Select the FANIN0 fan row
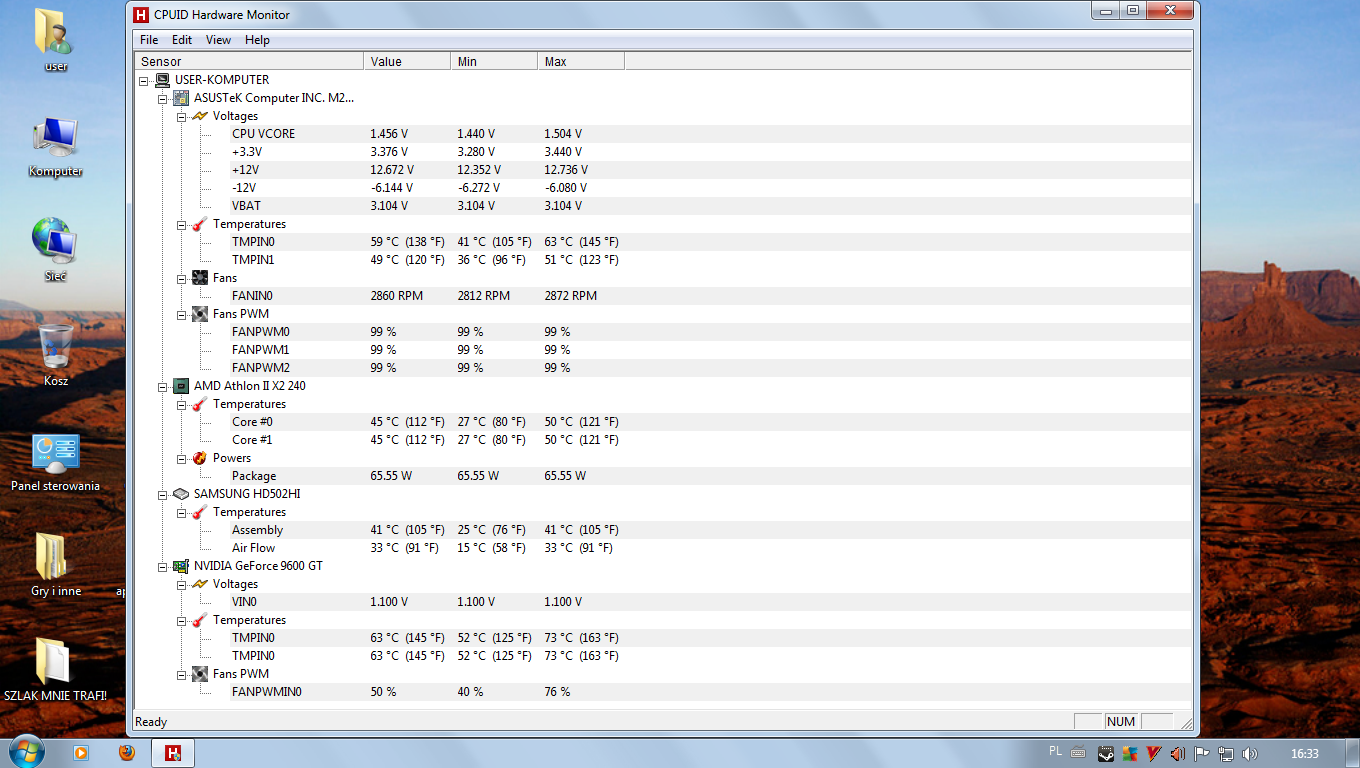Image resolution: width=1360 pixels, height=768 pixels. point(710,296)
